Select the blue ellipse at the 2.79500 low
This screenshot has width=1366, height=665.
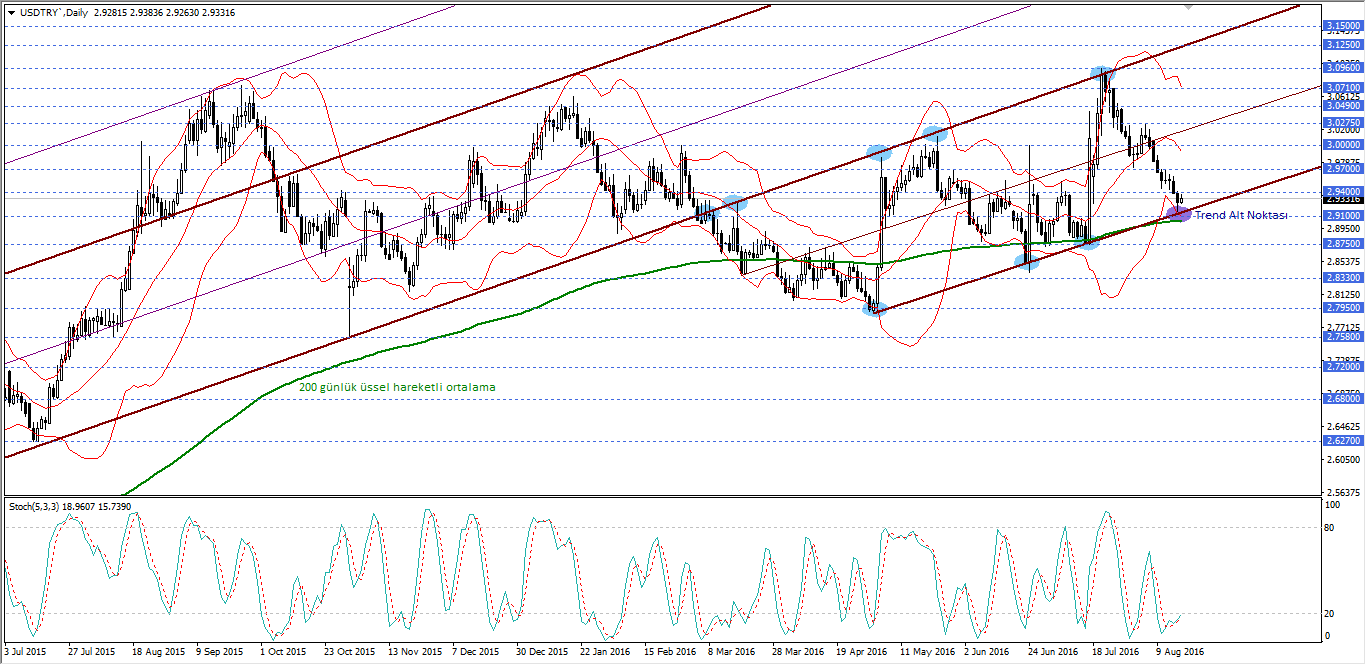pos(876,308)
